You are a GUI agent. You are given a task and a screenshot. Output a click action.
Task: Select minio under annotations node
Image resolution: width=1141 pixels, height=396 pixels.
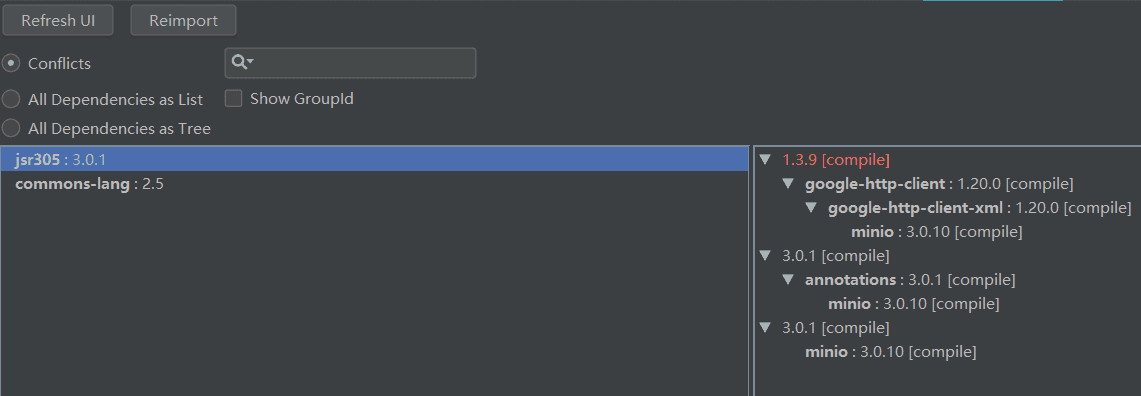click(913, 304)
